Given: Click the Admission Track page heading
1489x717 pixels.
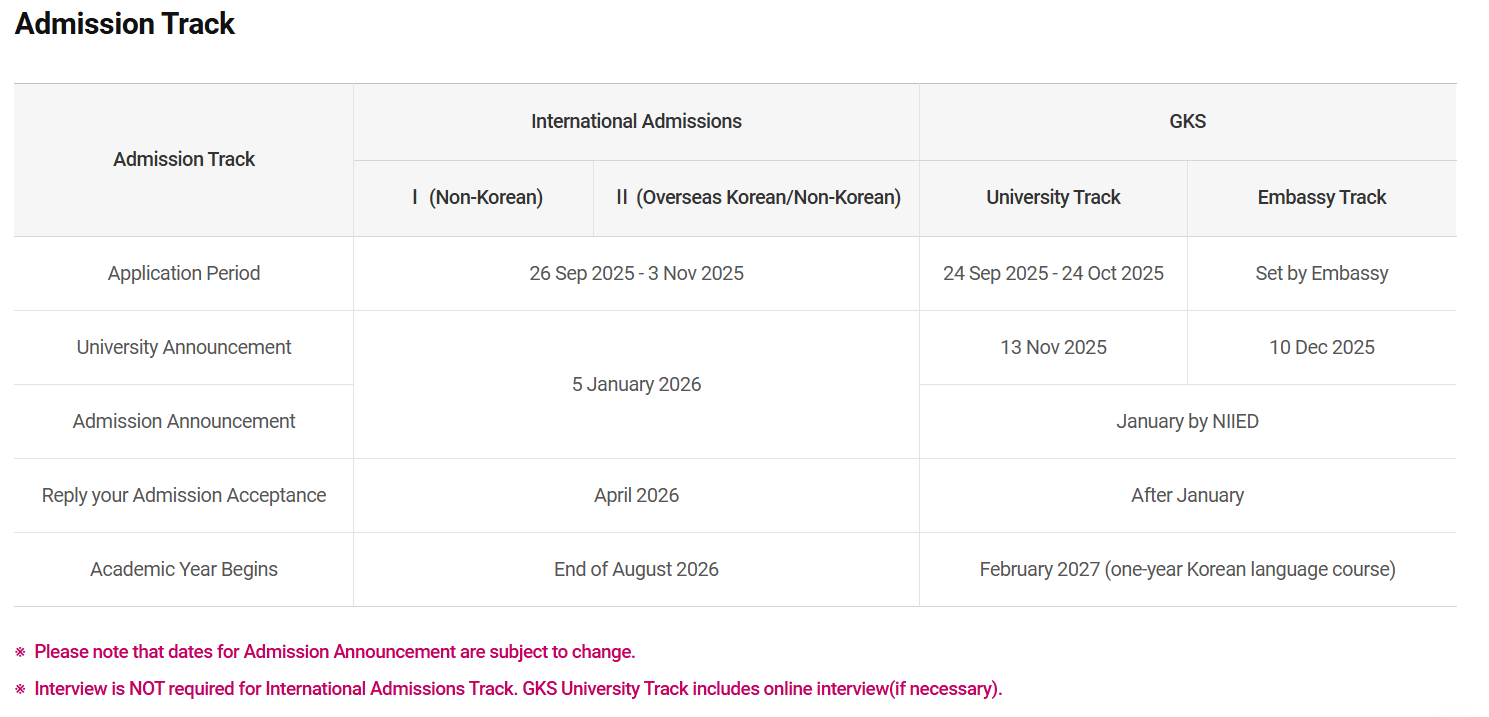Looking at the screenshot, I should (x=125, y=24).
